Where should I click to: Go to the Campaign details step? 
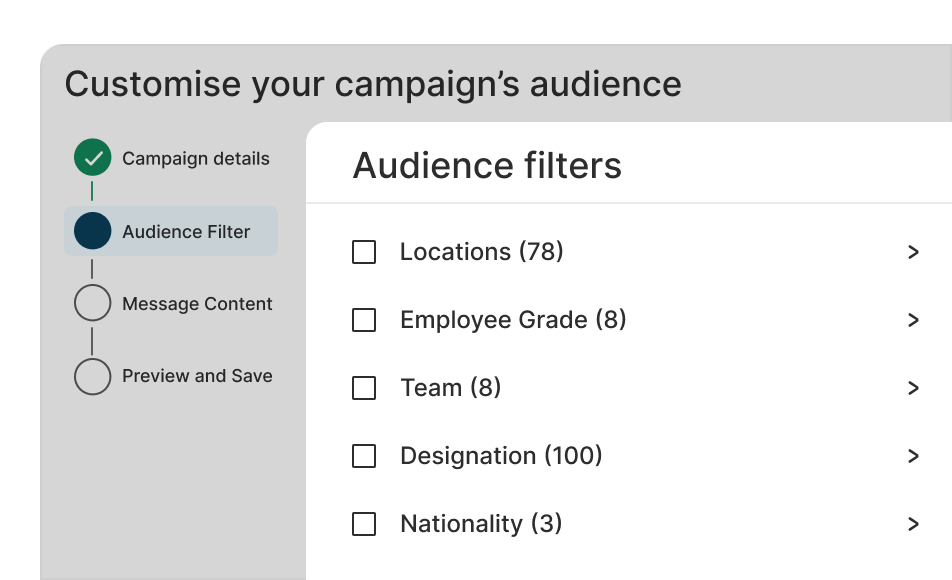(x=196, y=159)
